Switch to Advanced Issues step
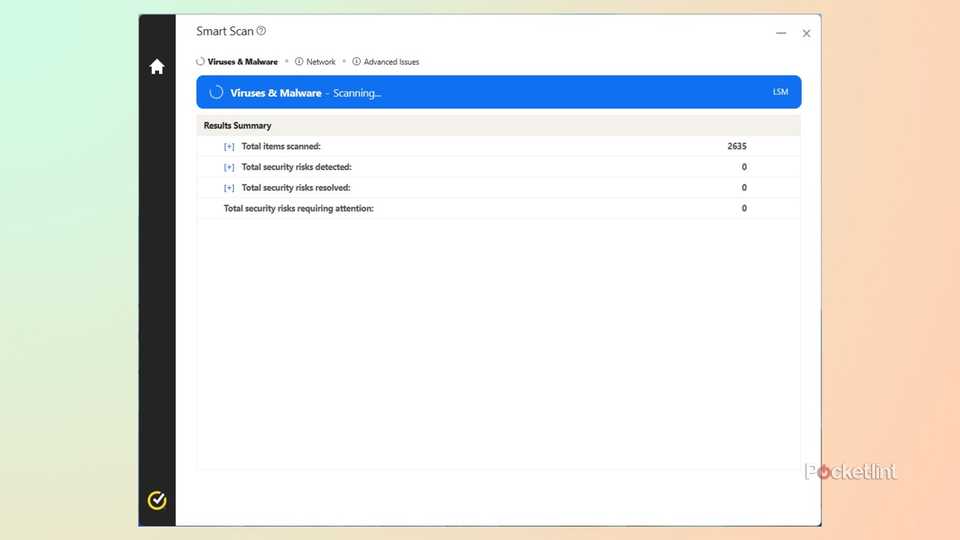This screenshot has width=960, height=540. 391,62
